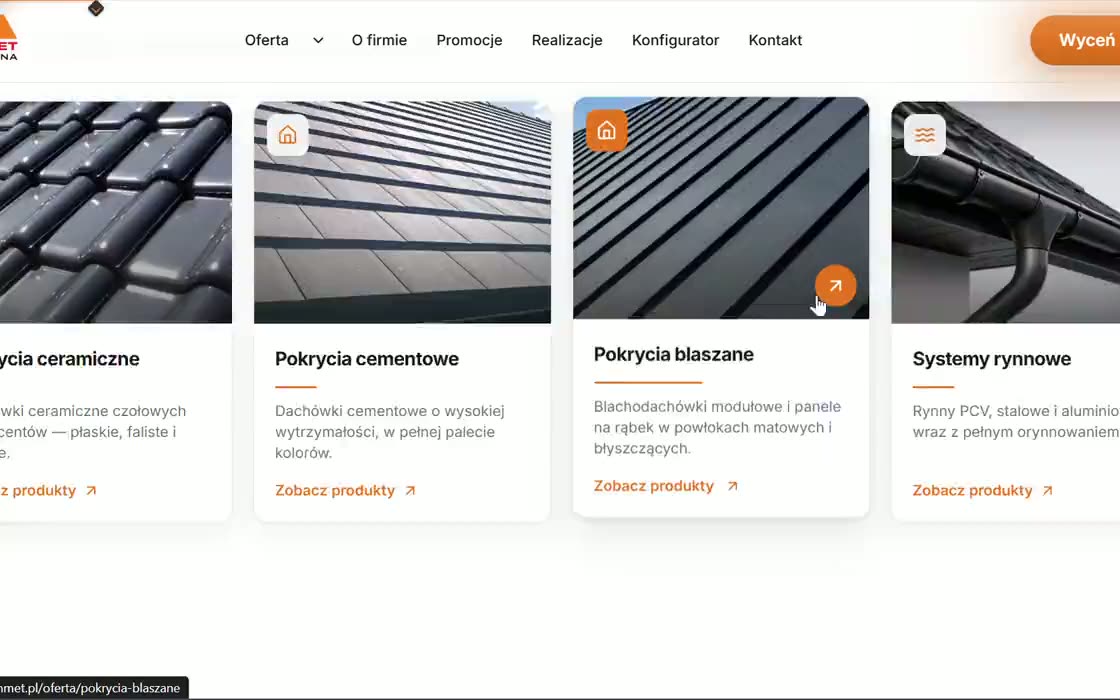The width and height of the screenshot is (1120, 700).
Task: Click the arrow icon next to Pokrycia cementowe's Zobacz produkty
Action: click(x=410, y=491)
